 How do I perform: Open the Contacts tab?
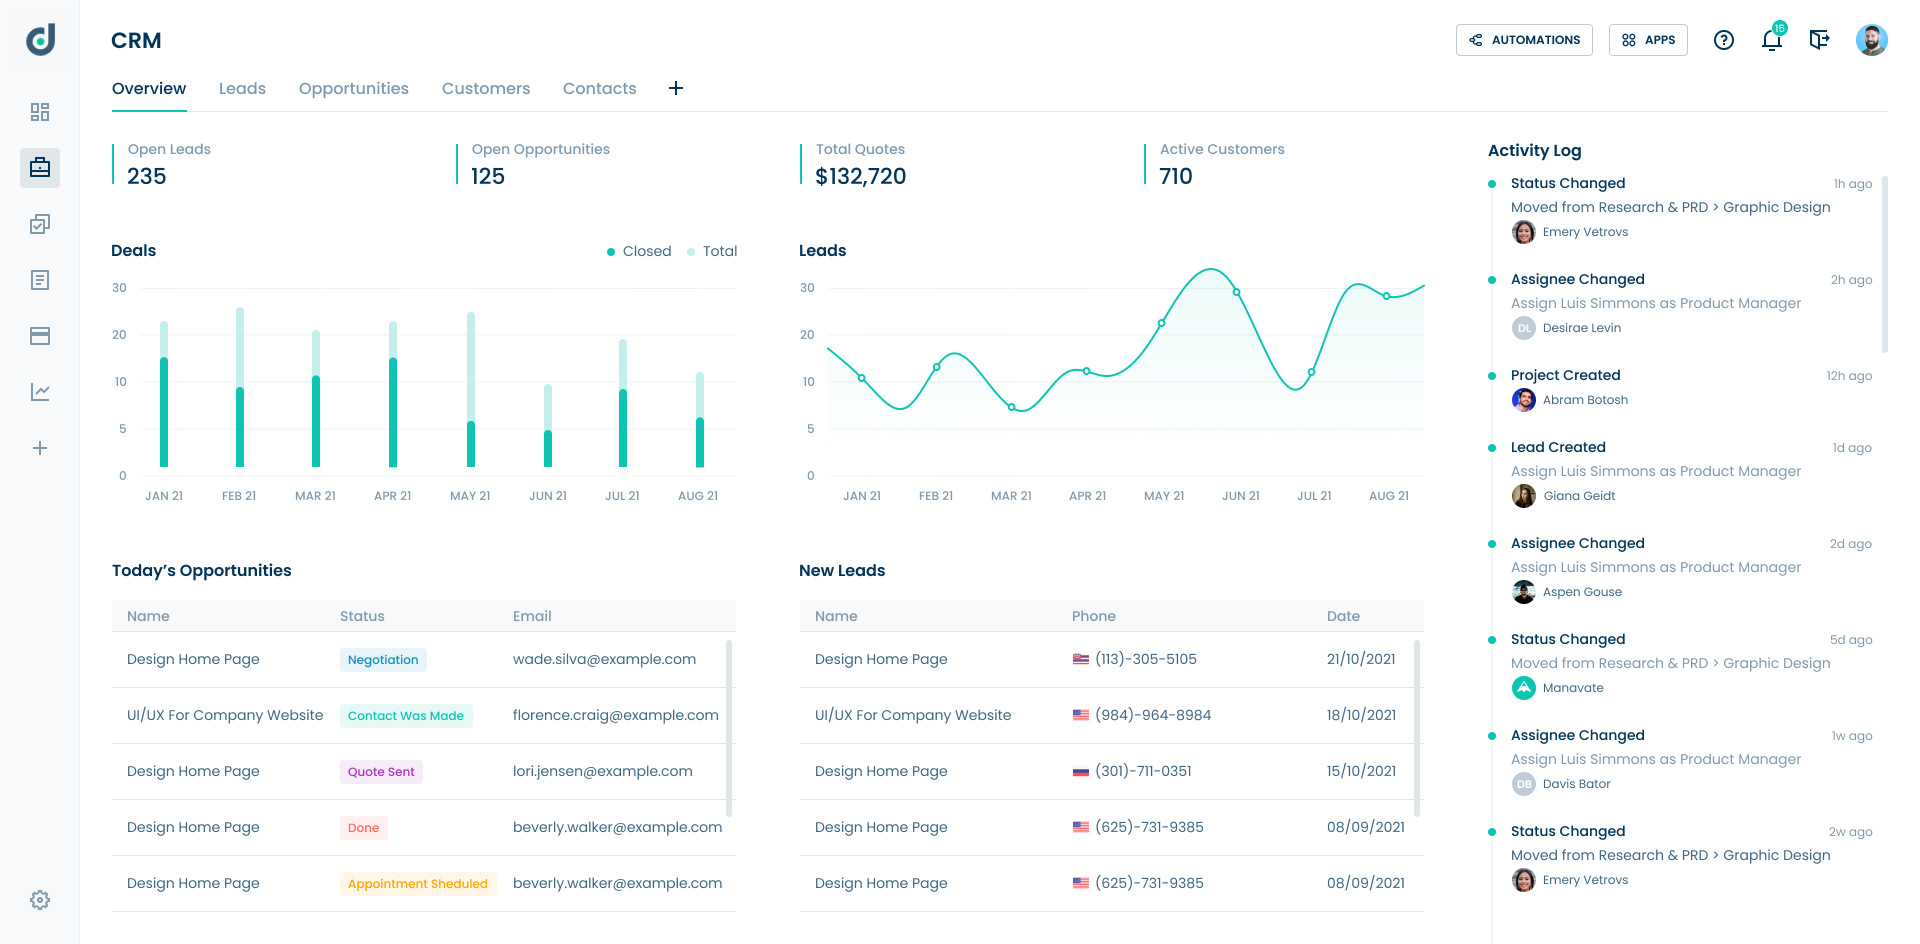[x=600, y=88]
